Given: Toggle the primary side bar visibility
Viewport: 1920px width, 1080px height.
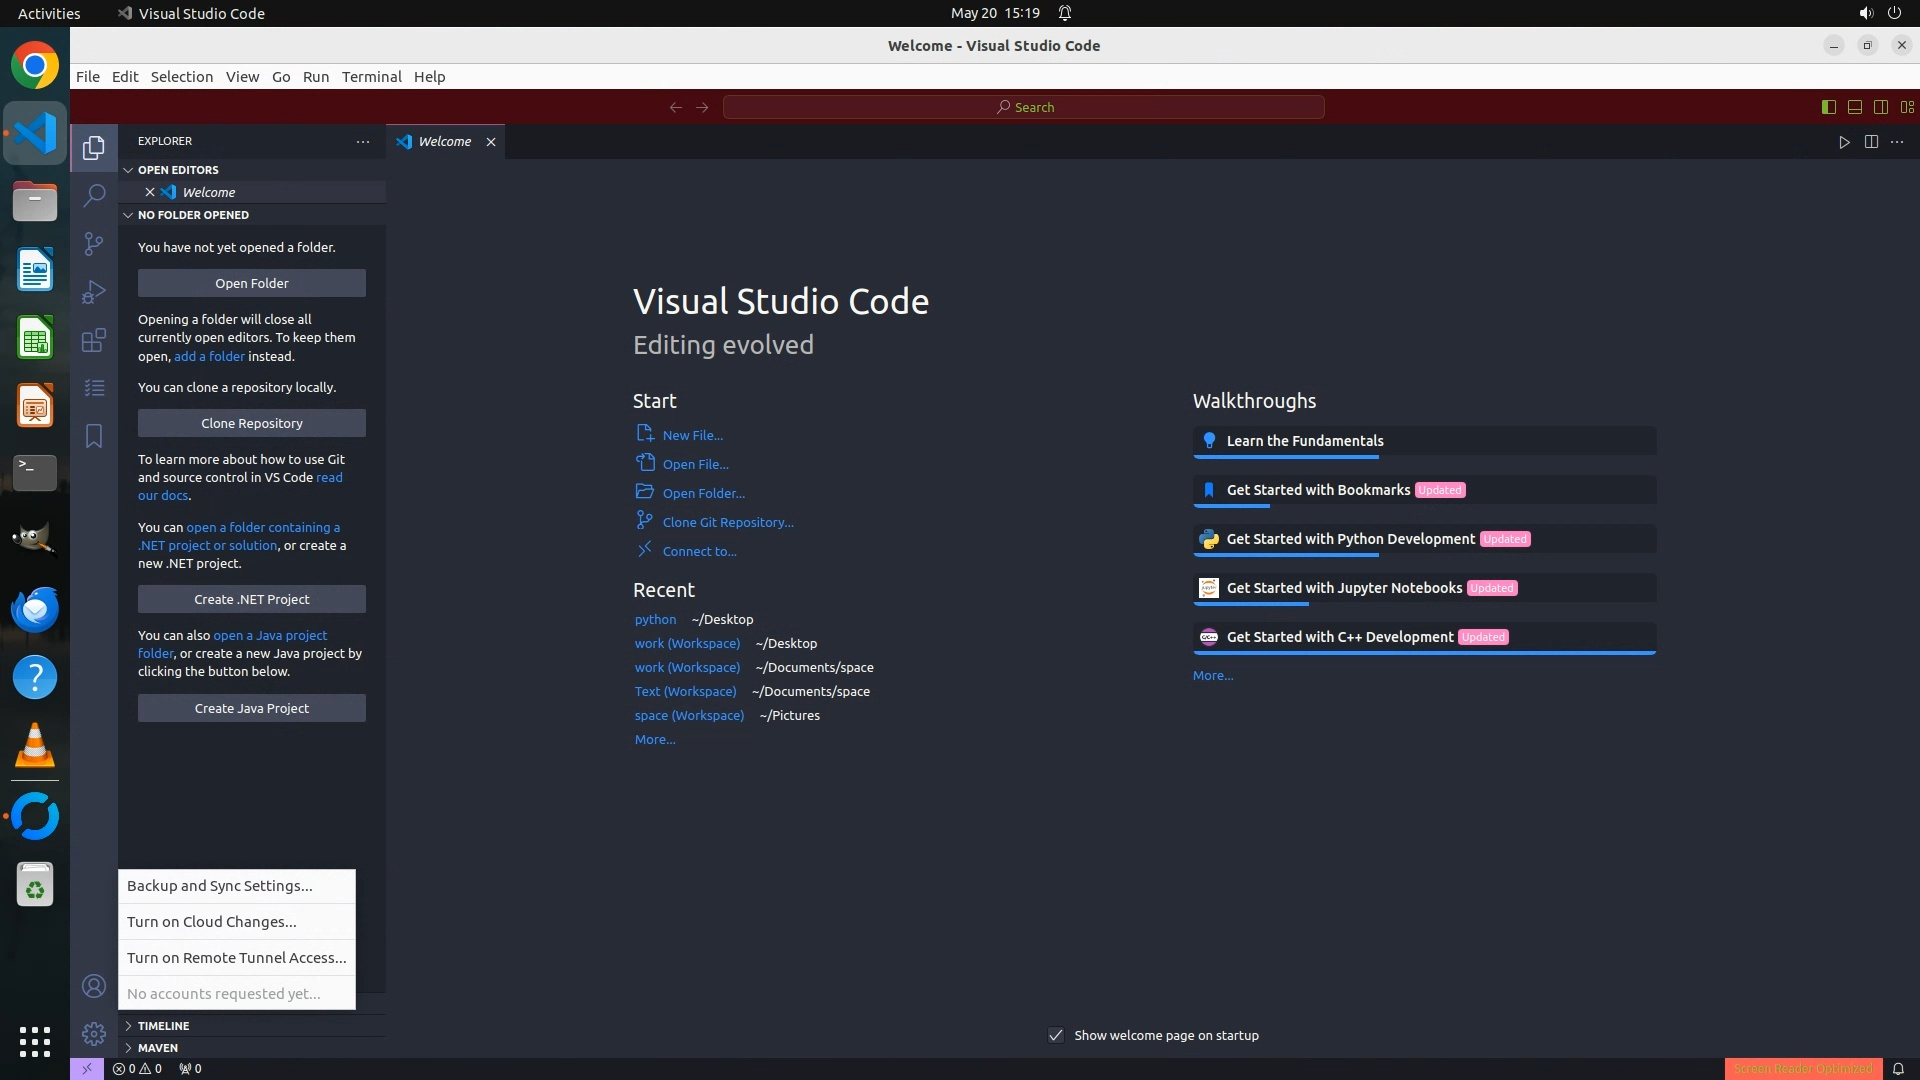Looking at the screenshot, I should tap(1828, 107).
